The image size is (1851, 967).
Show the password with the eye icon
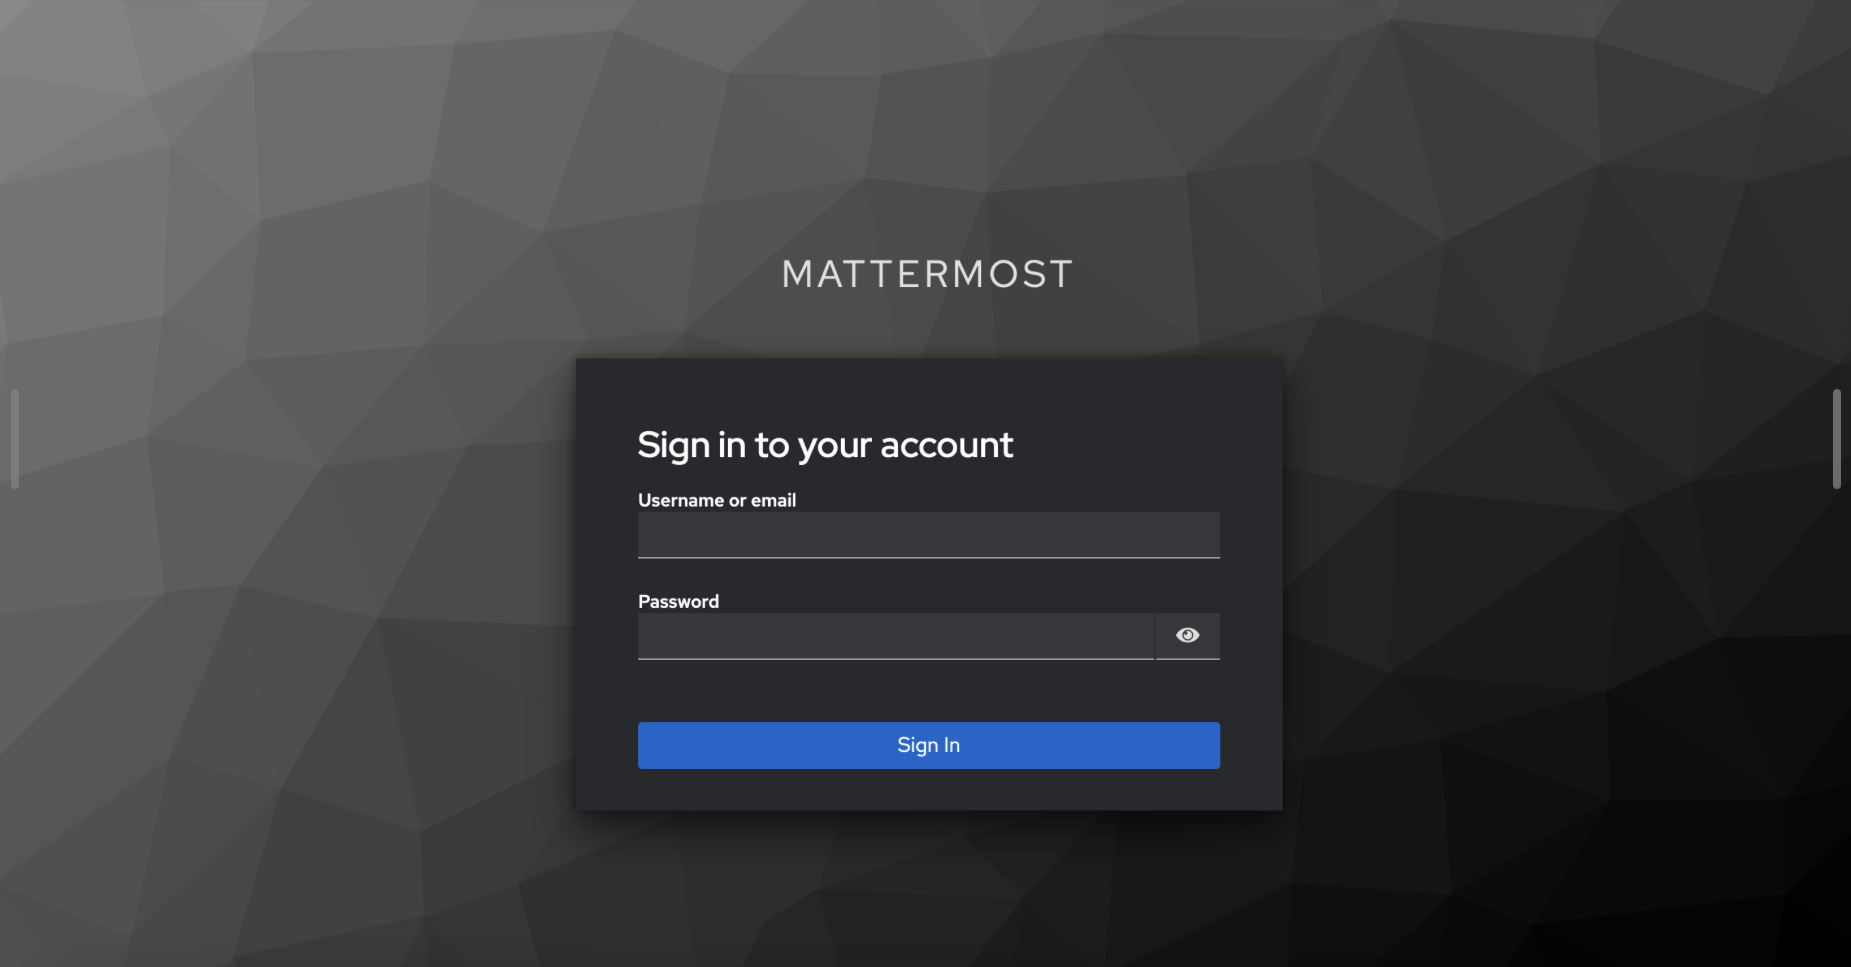tap(1187, 636)
